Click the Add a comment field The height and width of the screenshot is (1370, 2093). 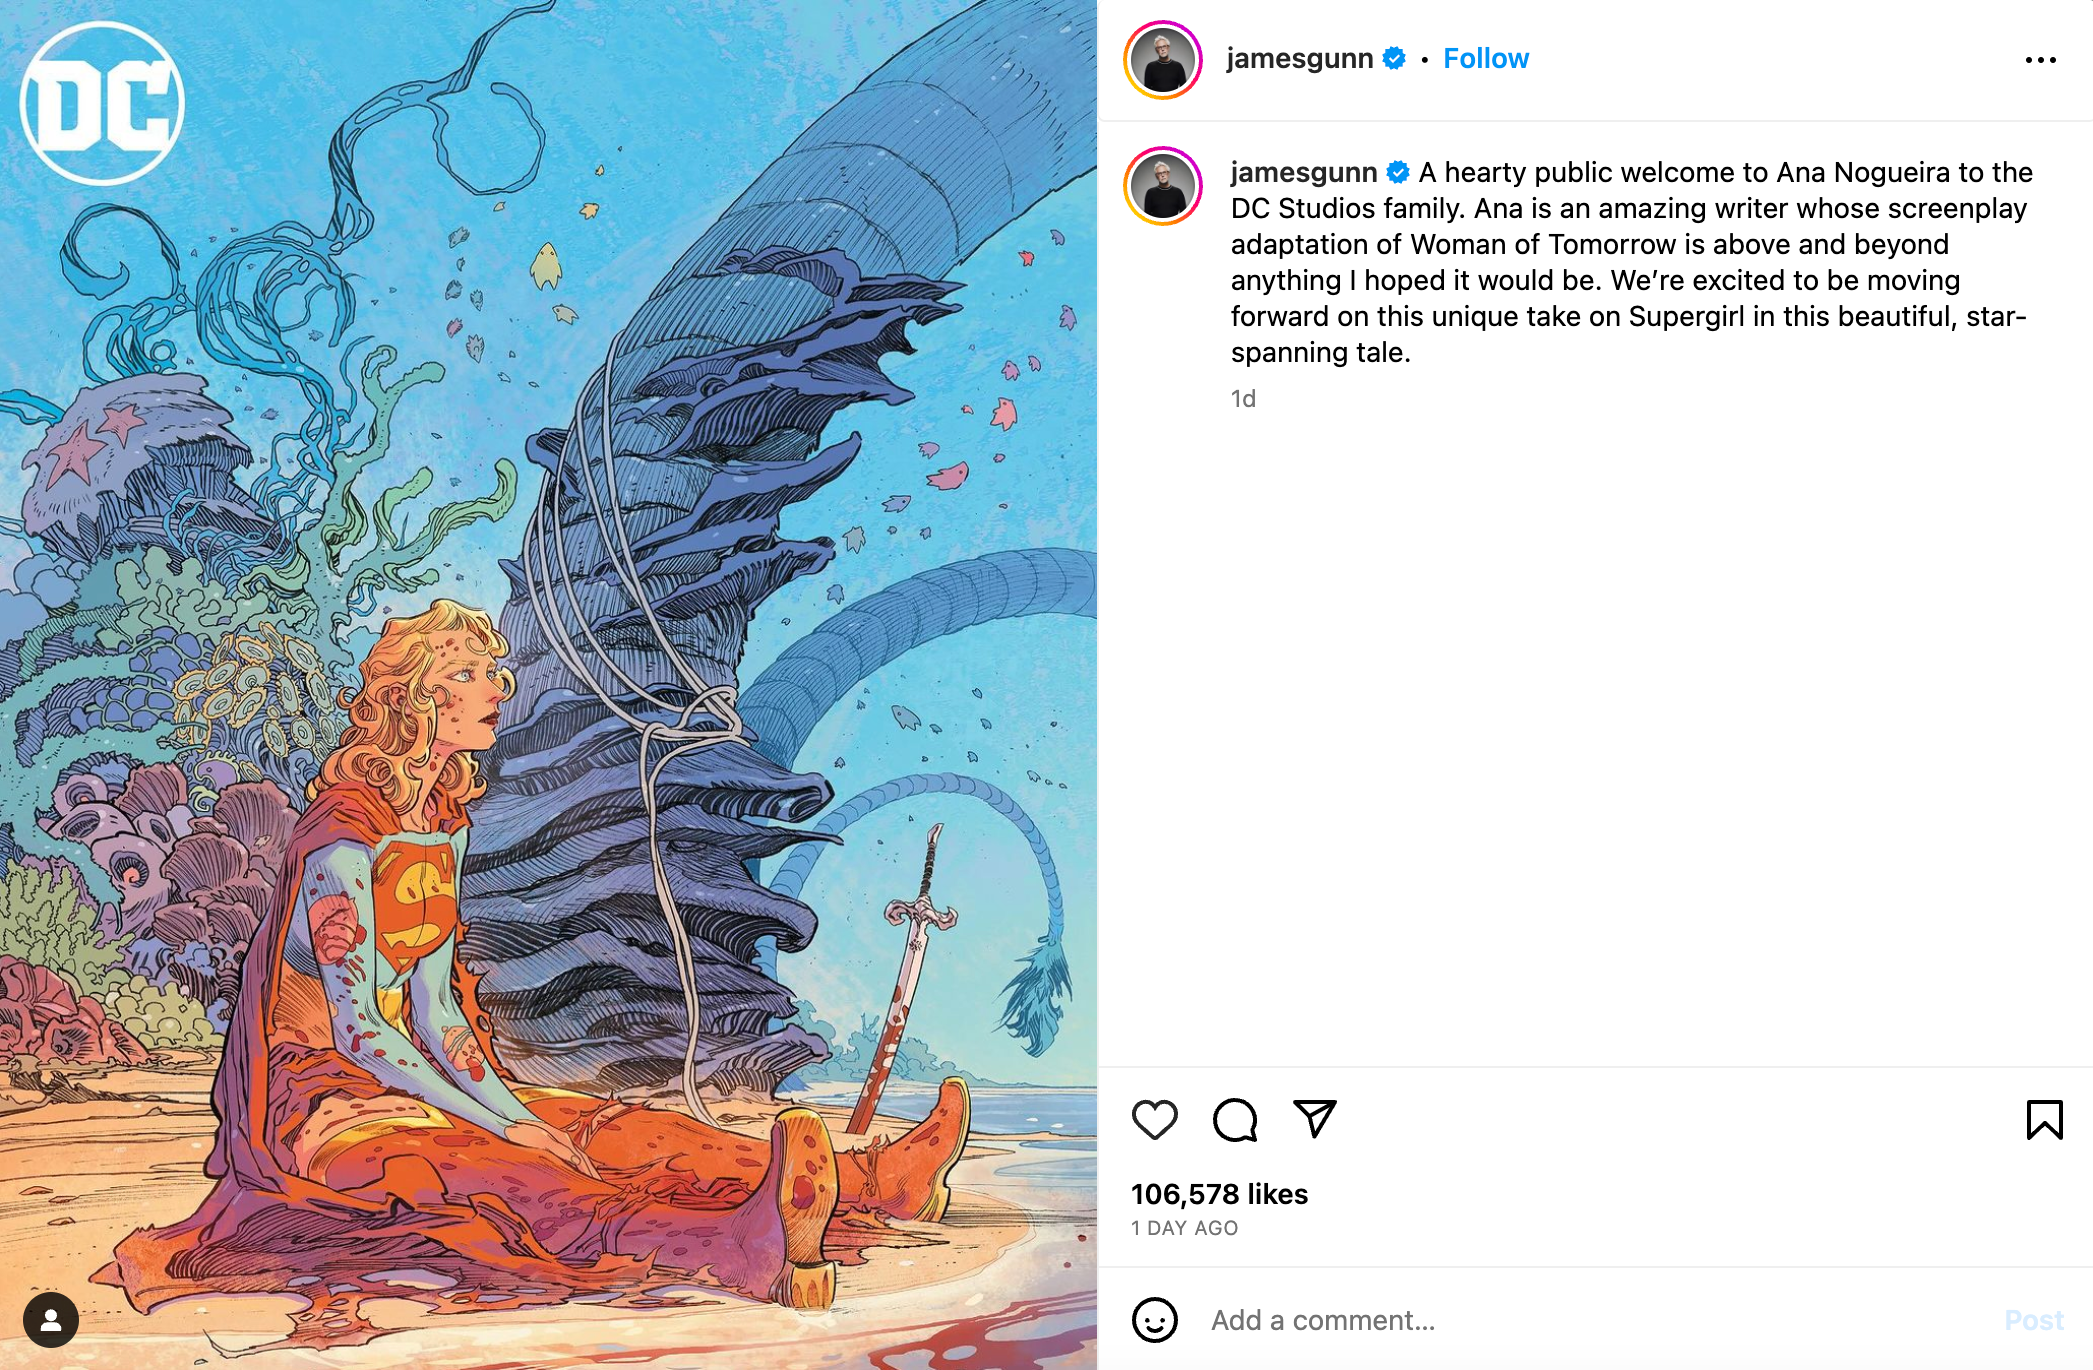tap(1600, 1320)
